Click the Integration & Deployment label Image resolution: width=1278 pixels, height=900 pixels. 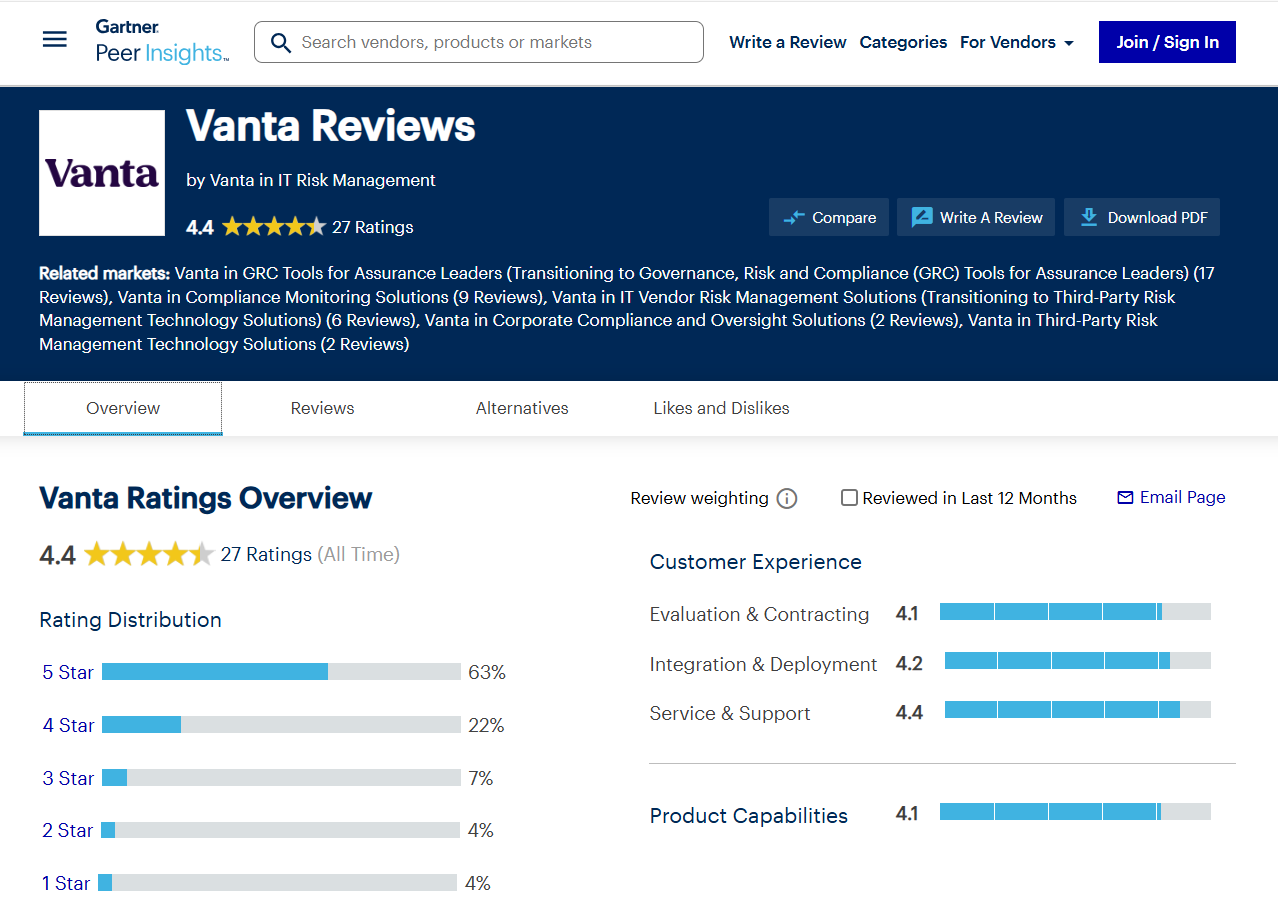tap(763, 664)
